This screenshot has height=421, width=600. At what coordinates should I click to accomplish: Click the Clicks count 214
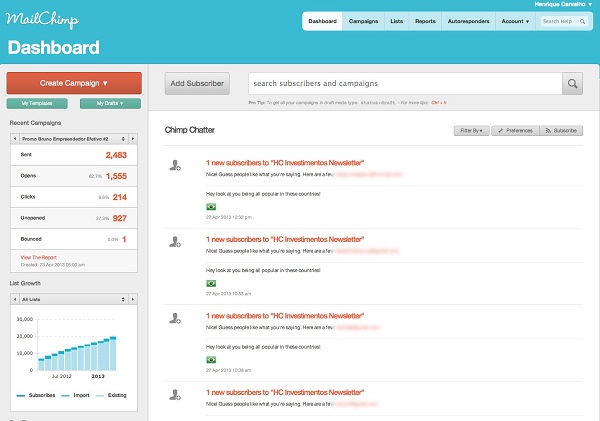coord(119,197)
